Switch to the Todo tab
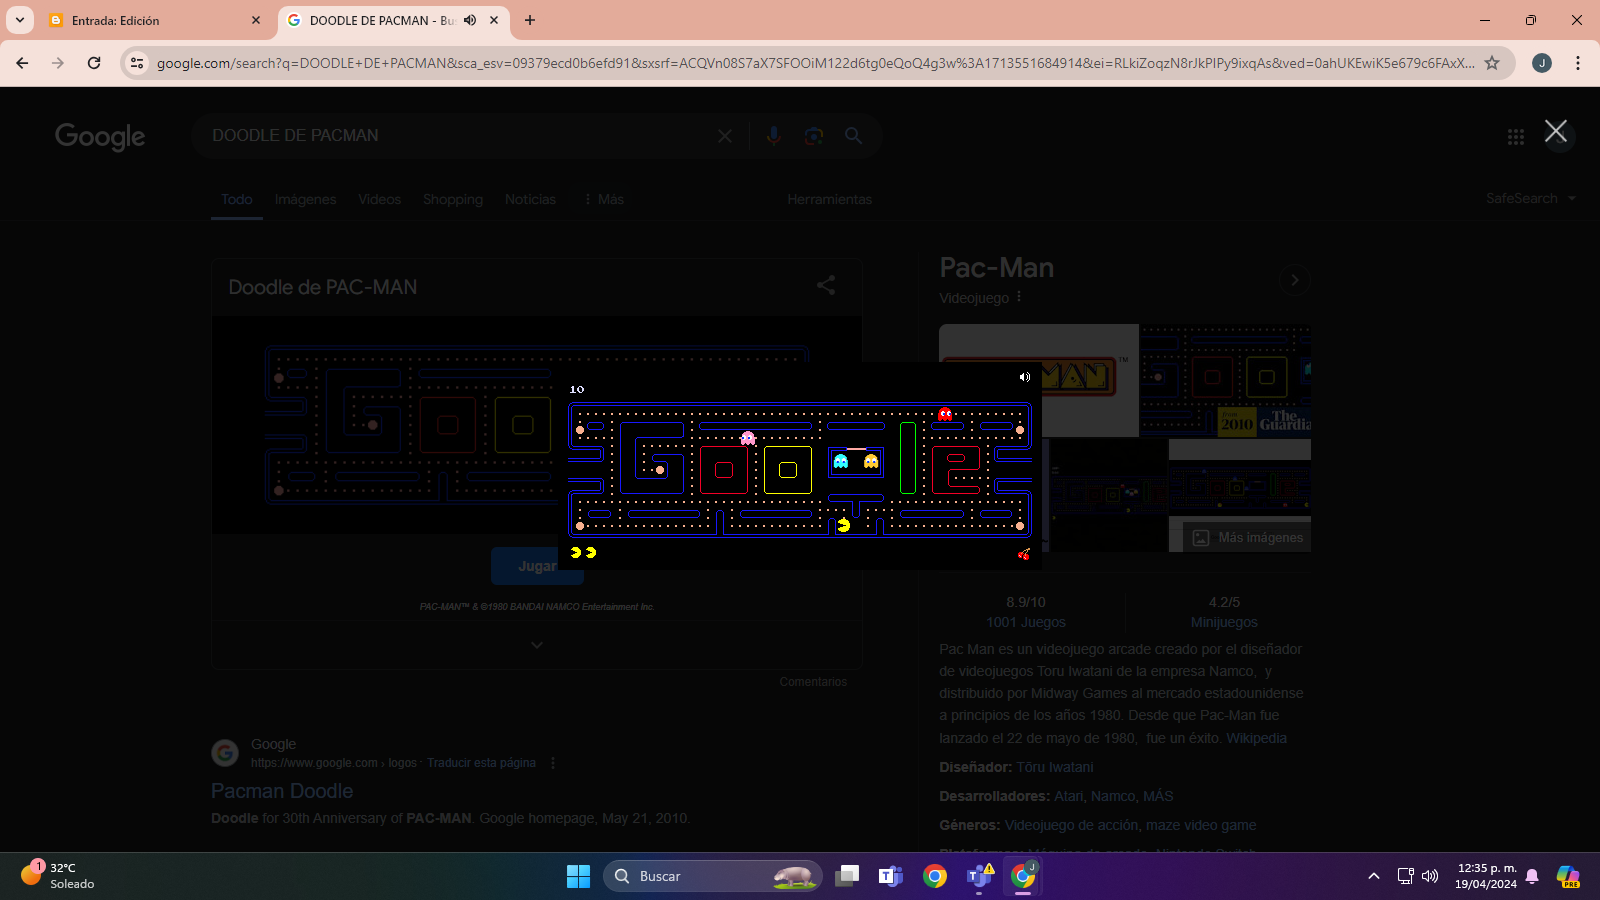 [x=237, y=199]
